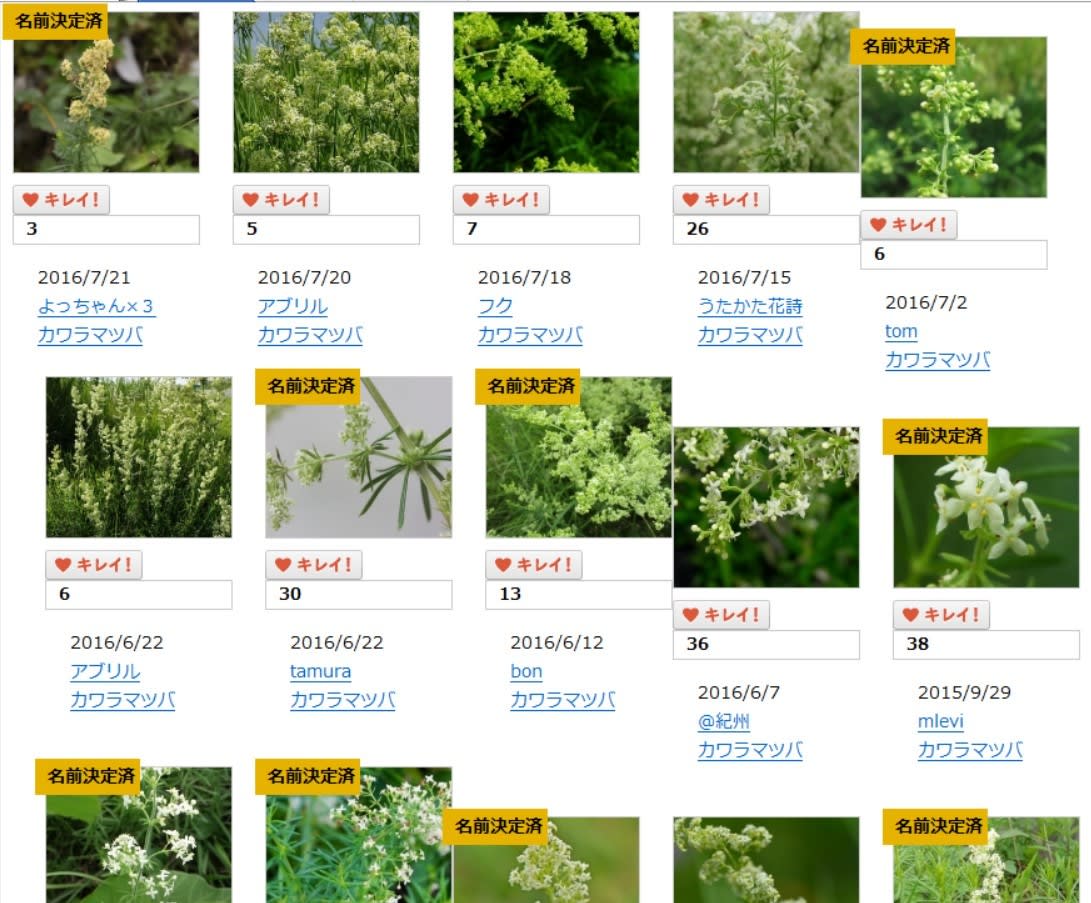Screen dimensions: 1091x903
Task: Open white flower photo by mlevi
Action: (986, 507)
